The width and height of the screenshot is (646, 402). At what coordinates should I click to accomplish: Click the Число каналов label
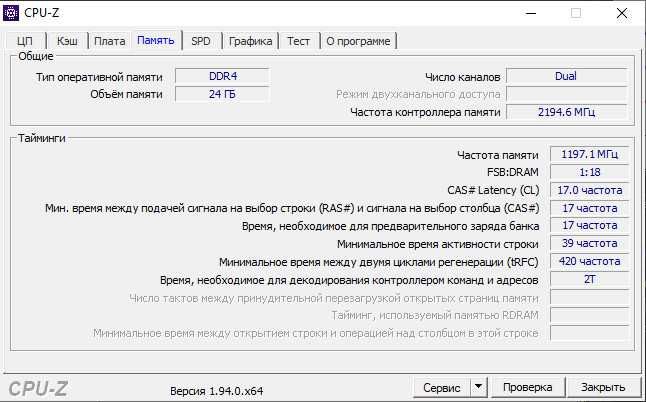[462, 77]
